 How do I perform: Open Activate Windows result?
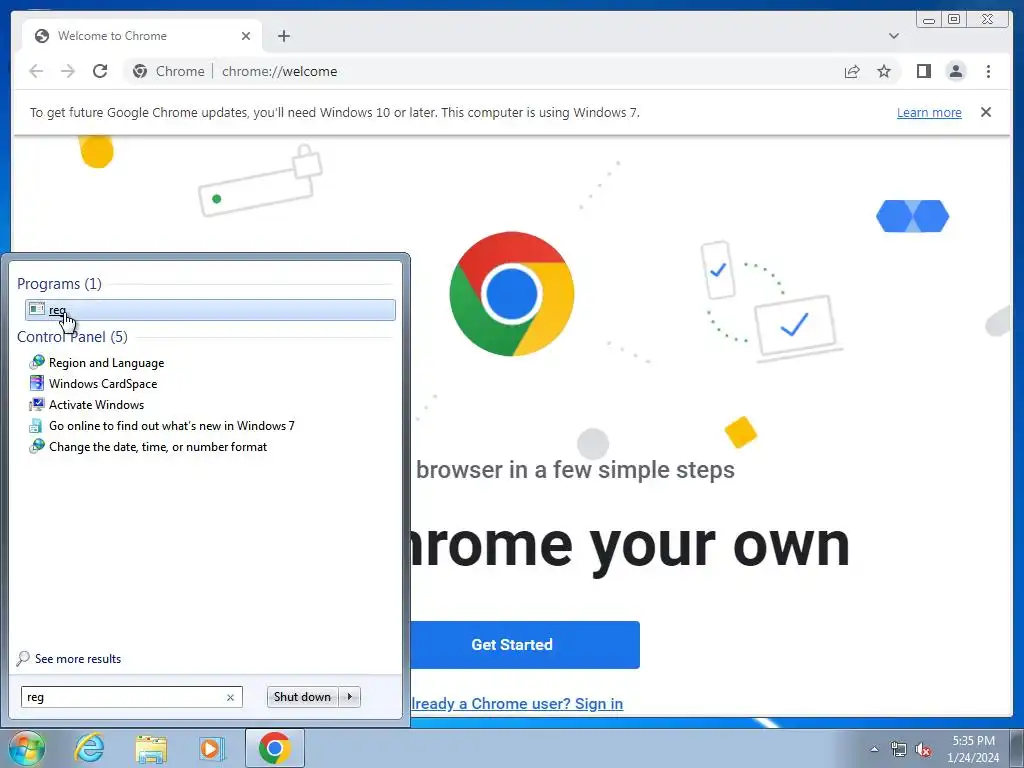[x=97, y=405]
